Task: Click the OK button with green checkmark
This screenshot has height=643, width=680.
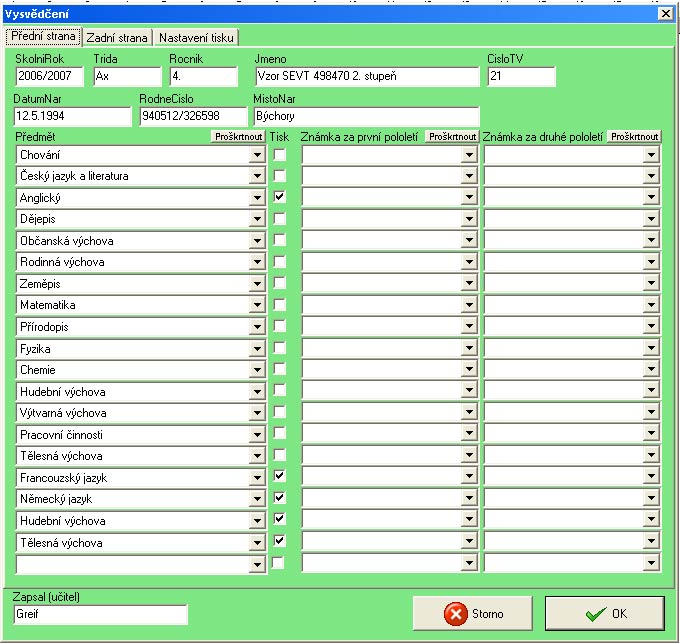Action: click(x=604, y=613)
